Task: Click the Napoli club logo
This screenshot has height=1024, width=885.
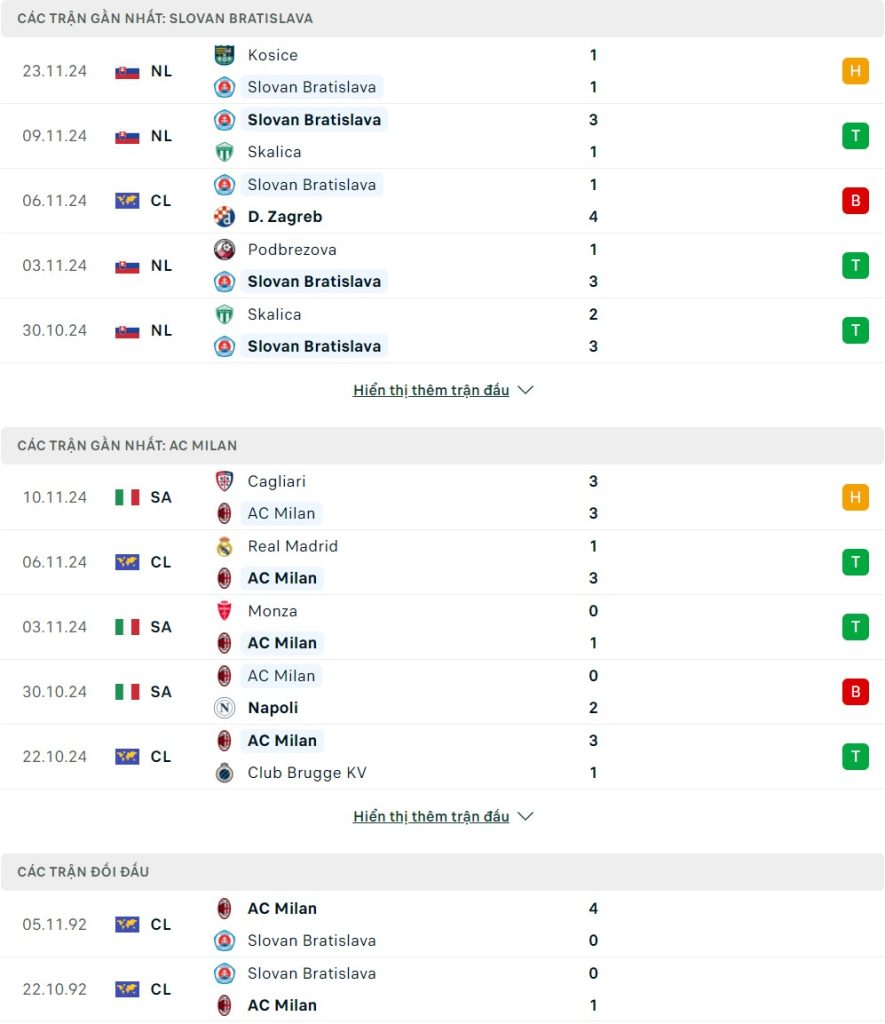Action: [x=225, y=708]
